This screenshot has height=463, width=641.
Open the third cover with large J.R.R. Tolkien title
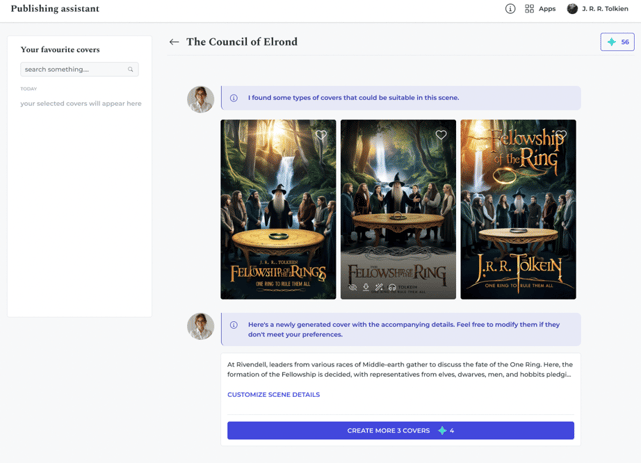pyautogui.click(x=518, y=209)
